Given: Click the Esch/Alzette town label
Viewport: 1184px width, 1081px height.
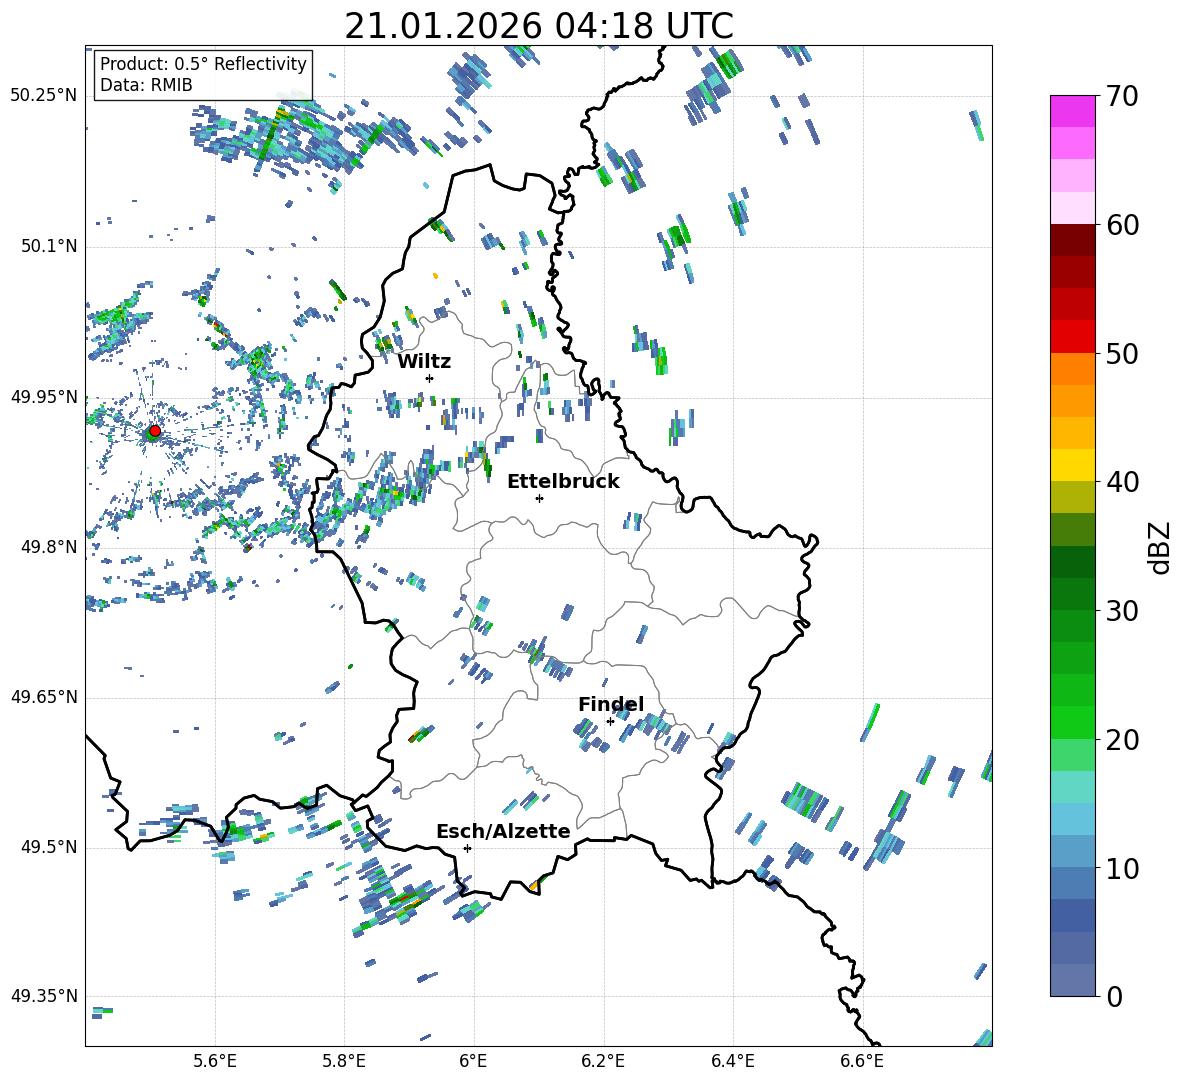Looking at the screenshot, I should [503, 831].
